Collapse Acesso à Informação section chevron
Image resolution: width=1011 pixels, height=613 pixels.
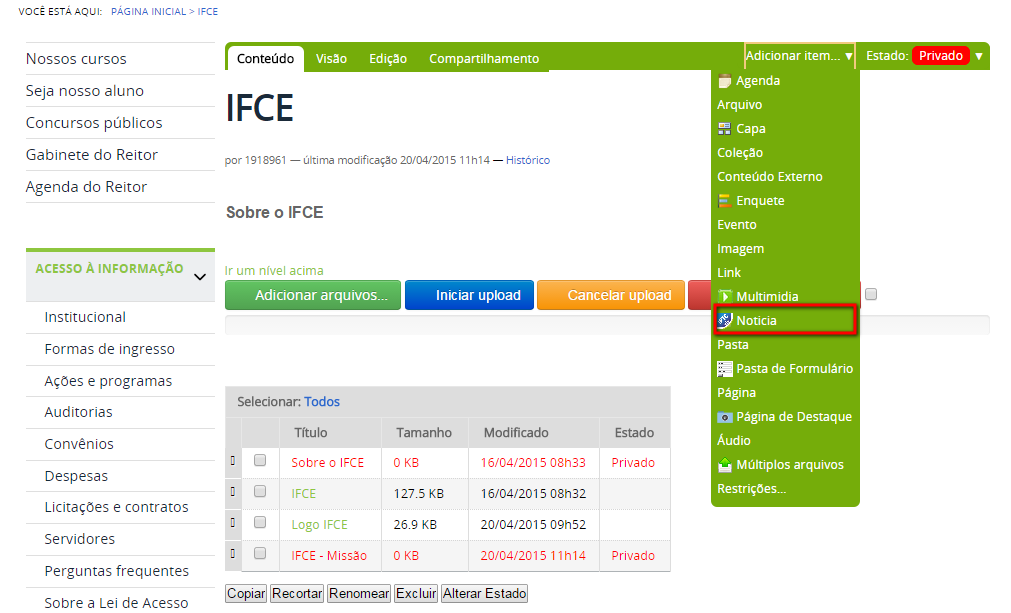coord(200,277)
